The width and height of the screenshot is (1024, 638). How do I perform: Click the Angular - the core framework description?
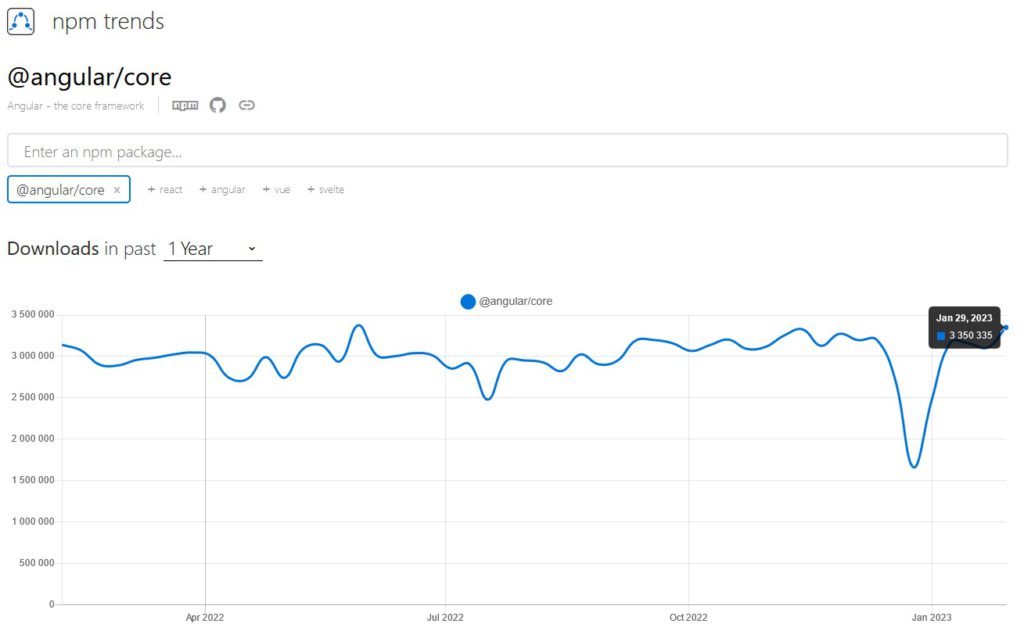click(76, 106)
